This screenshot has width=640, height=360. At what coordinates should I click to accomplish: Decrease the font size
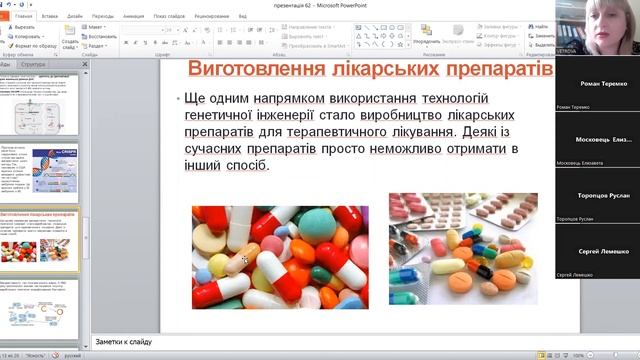[194, 30]
